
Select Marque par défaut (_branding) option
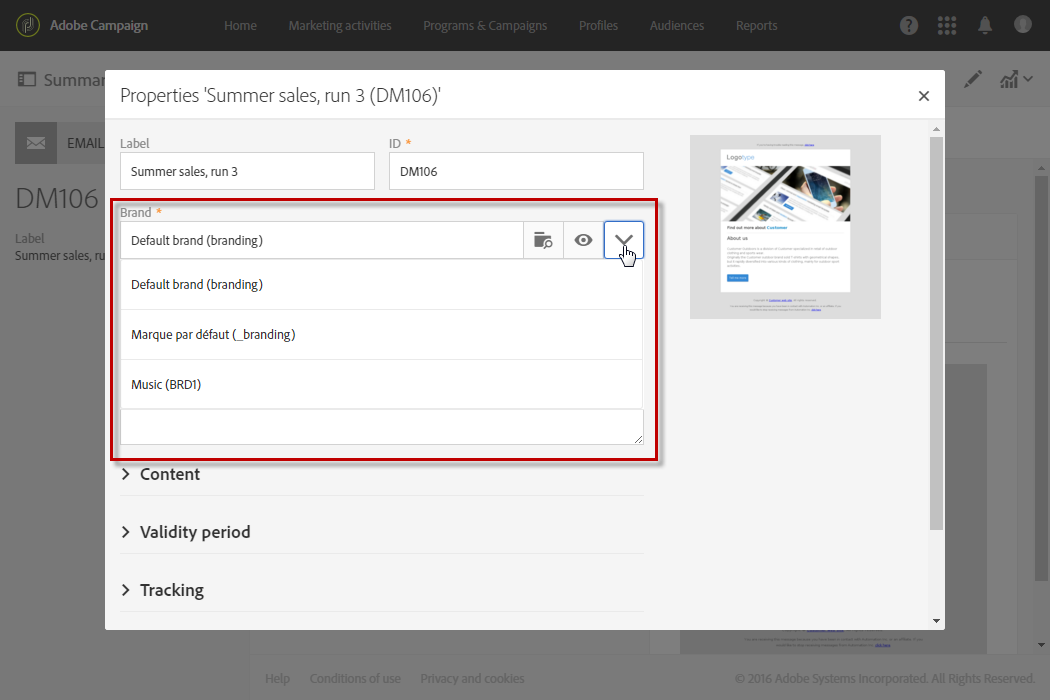pos(381,334)
